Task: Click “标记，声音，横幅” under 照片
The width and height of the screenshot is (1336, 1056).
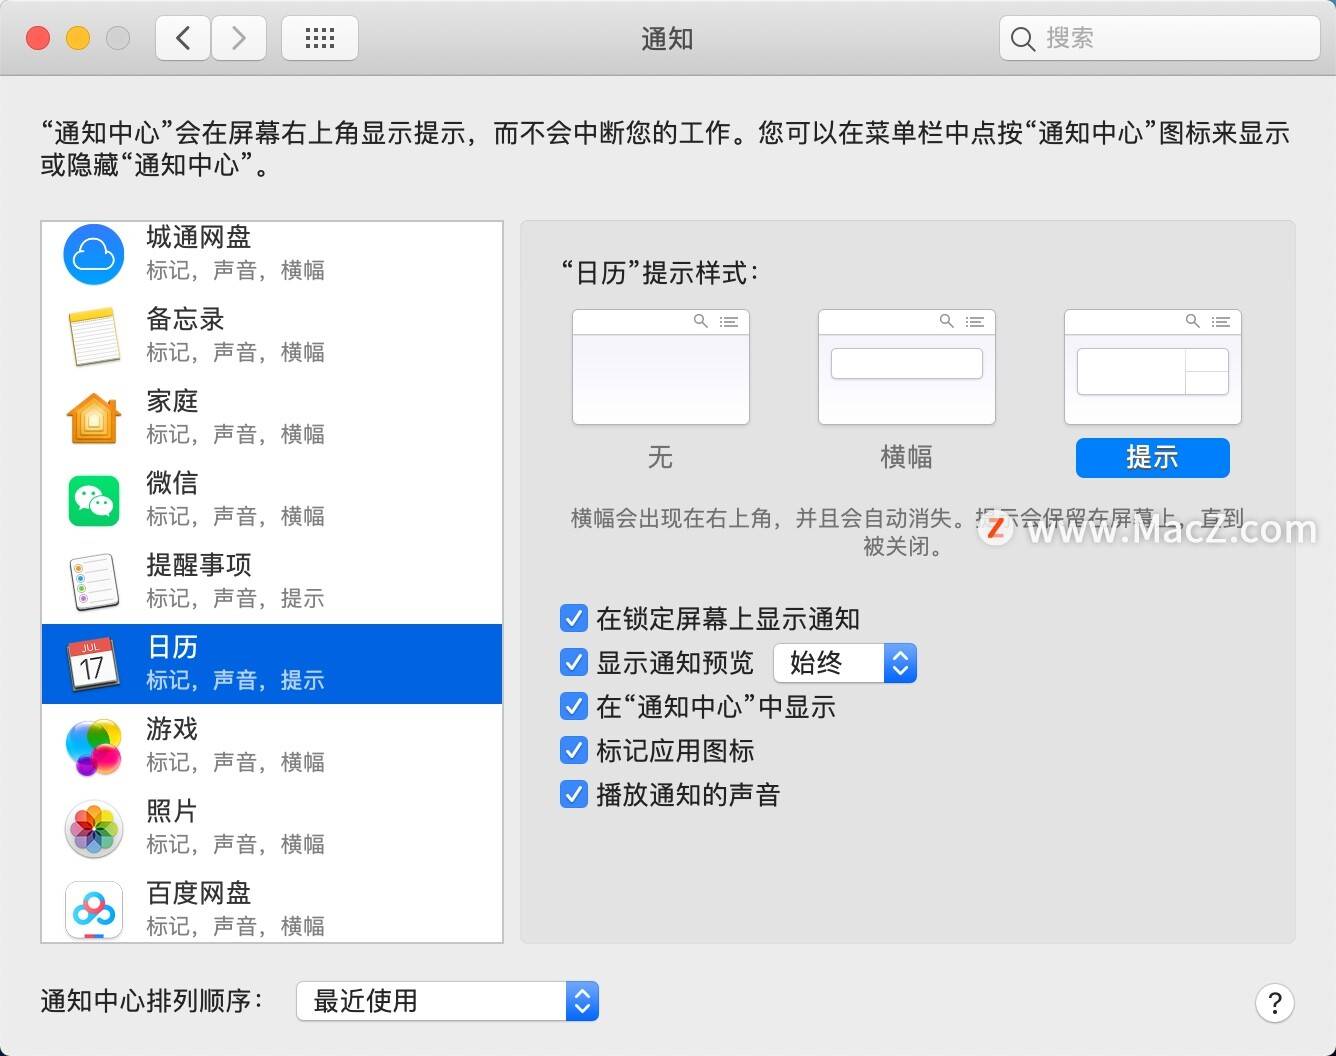Action: coord(235,844)
